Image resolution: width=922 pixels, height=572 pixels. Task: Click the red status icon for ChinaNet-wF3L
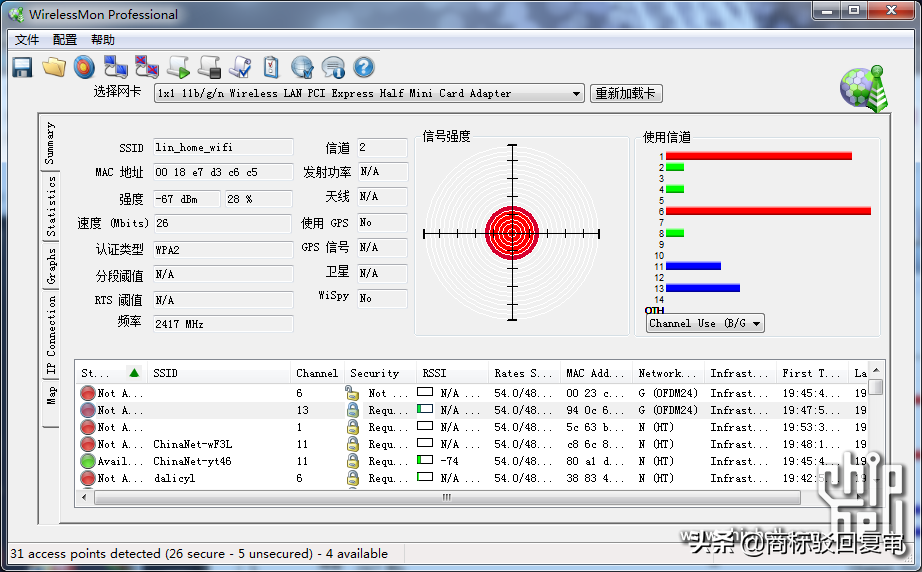pos(88,444)
